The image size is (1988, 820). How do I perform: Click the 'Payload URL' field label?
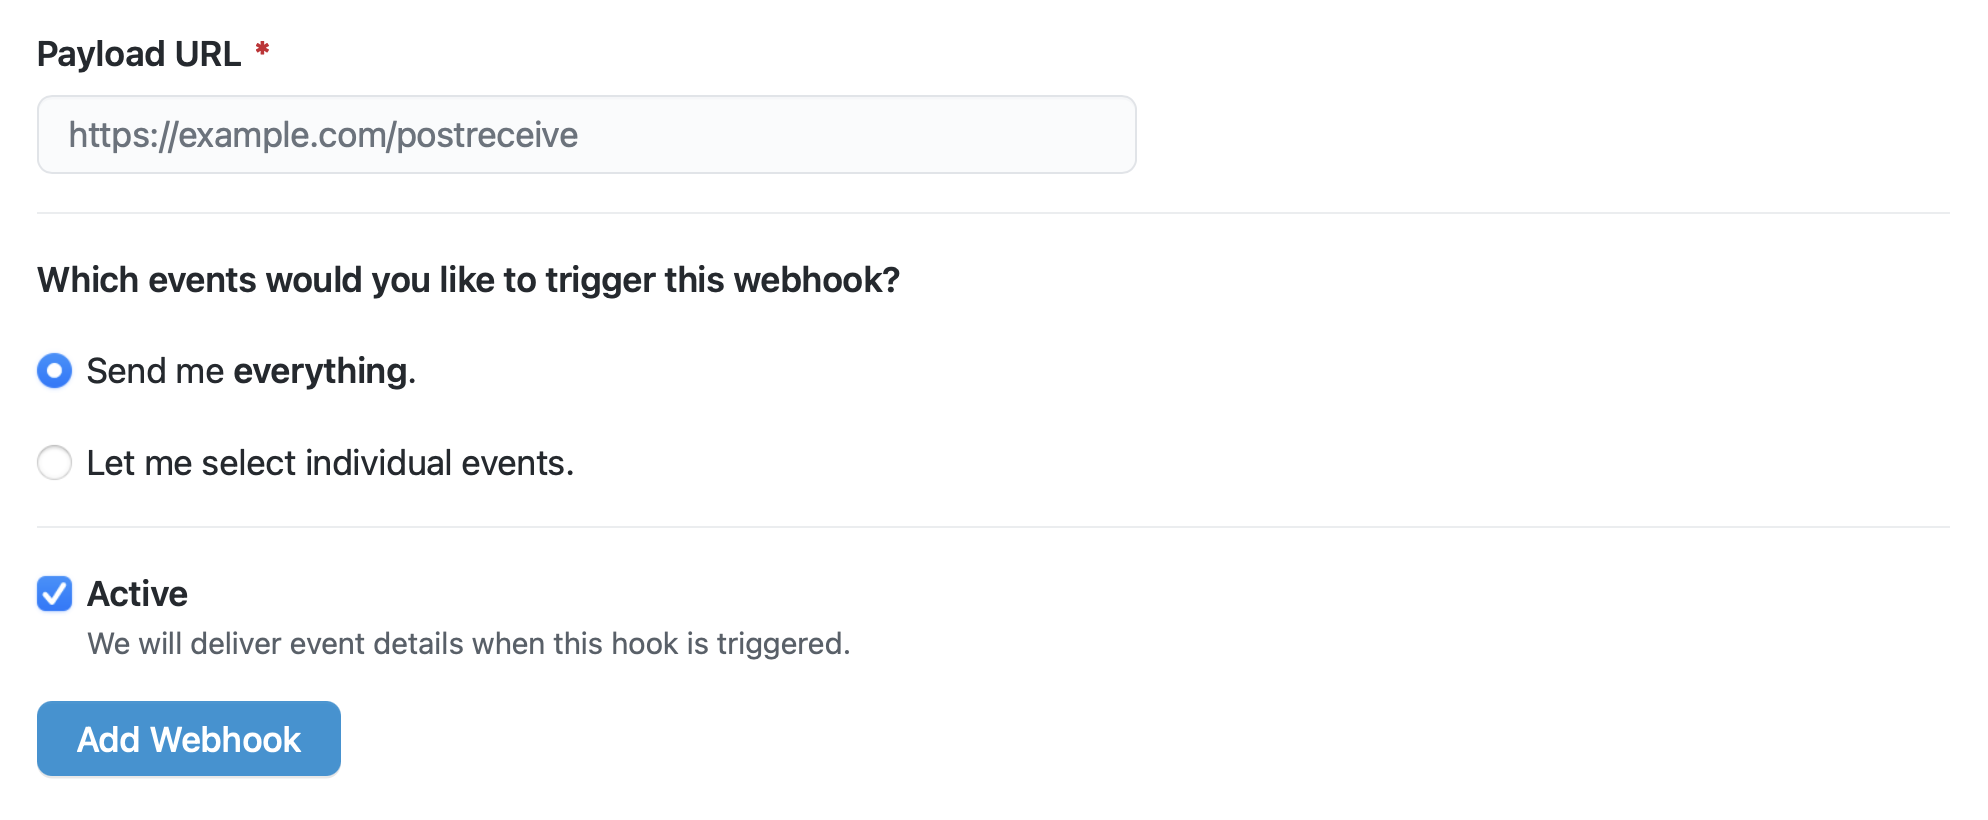139,54
